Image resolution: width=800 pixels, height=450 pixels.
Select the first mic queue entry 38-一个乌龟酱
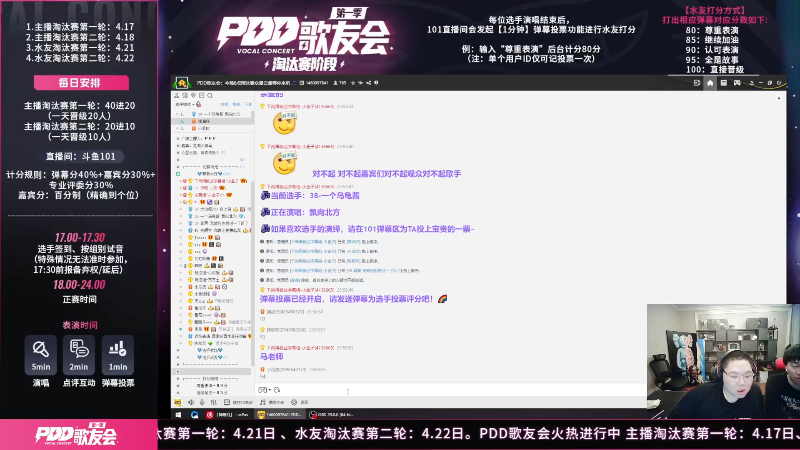[213, 114]
